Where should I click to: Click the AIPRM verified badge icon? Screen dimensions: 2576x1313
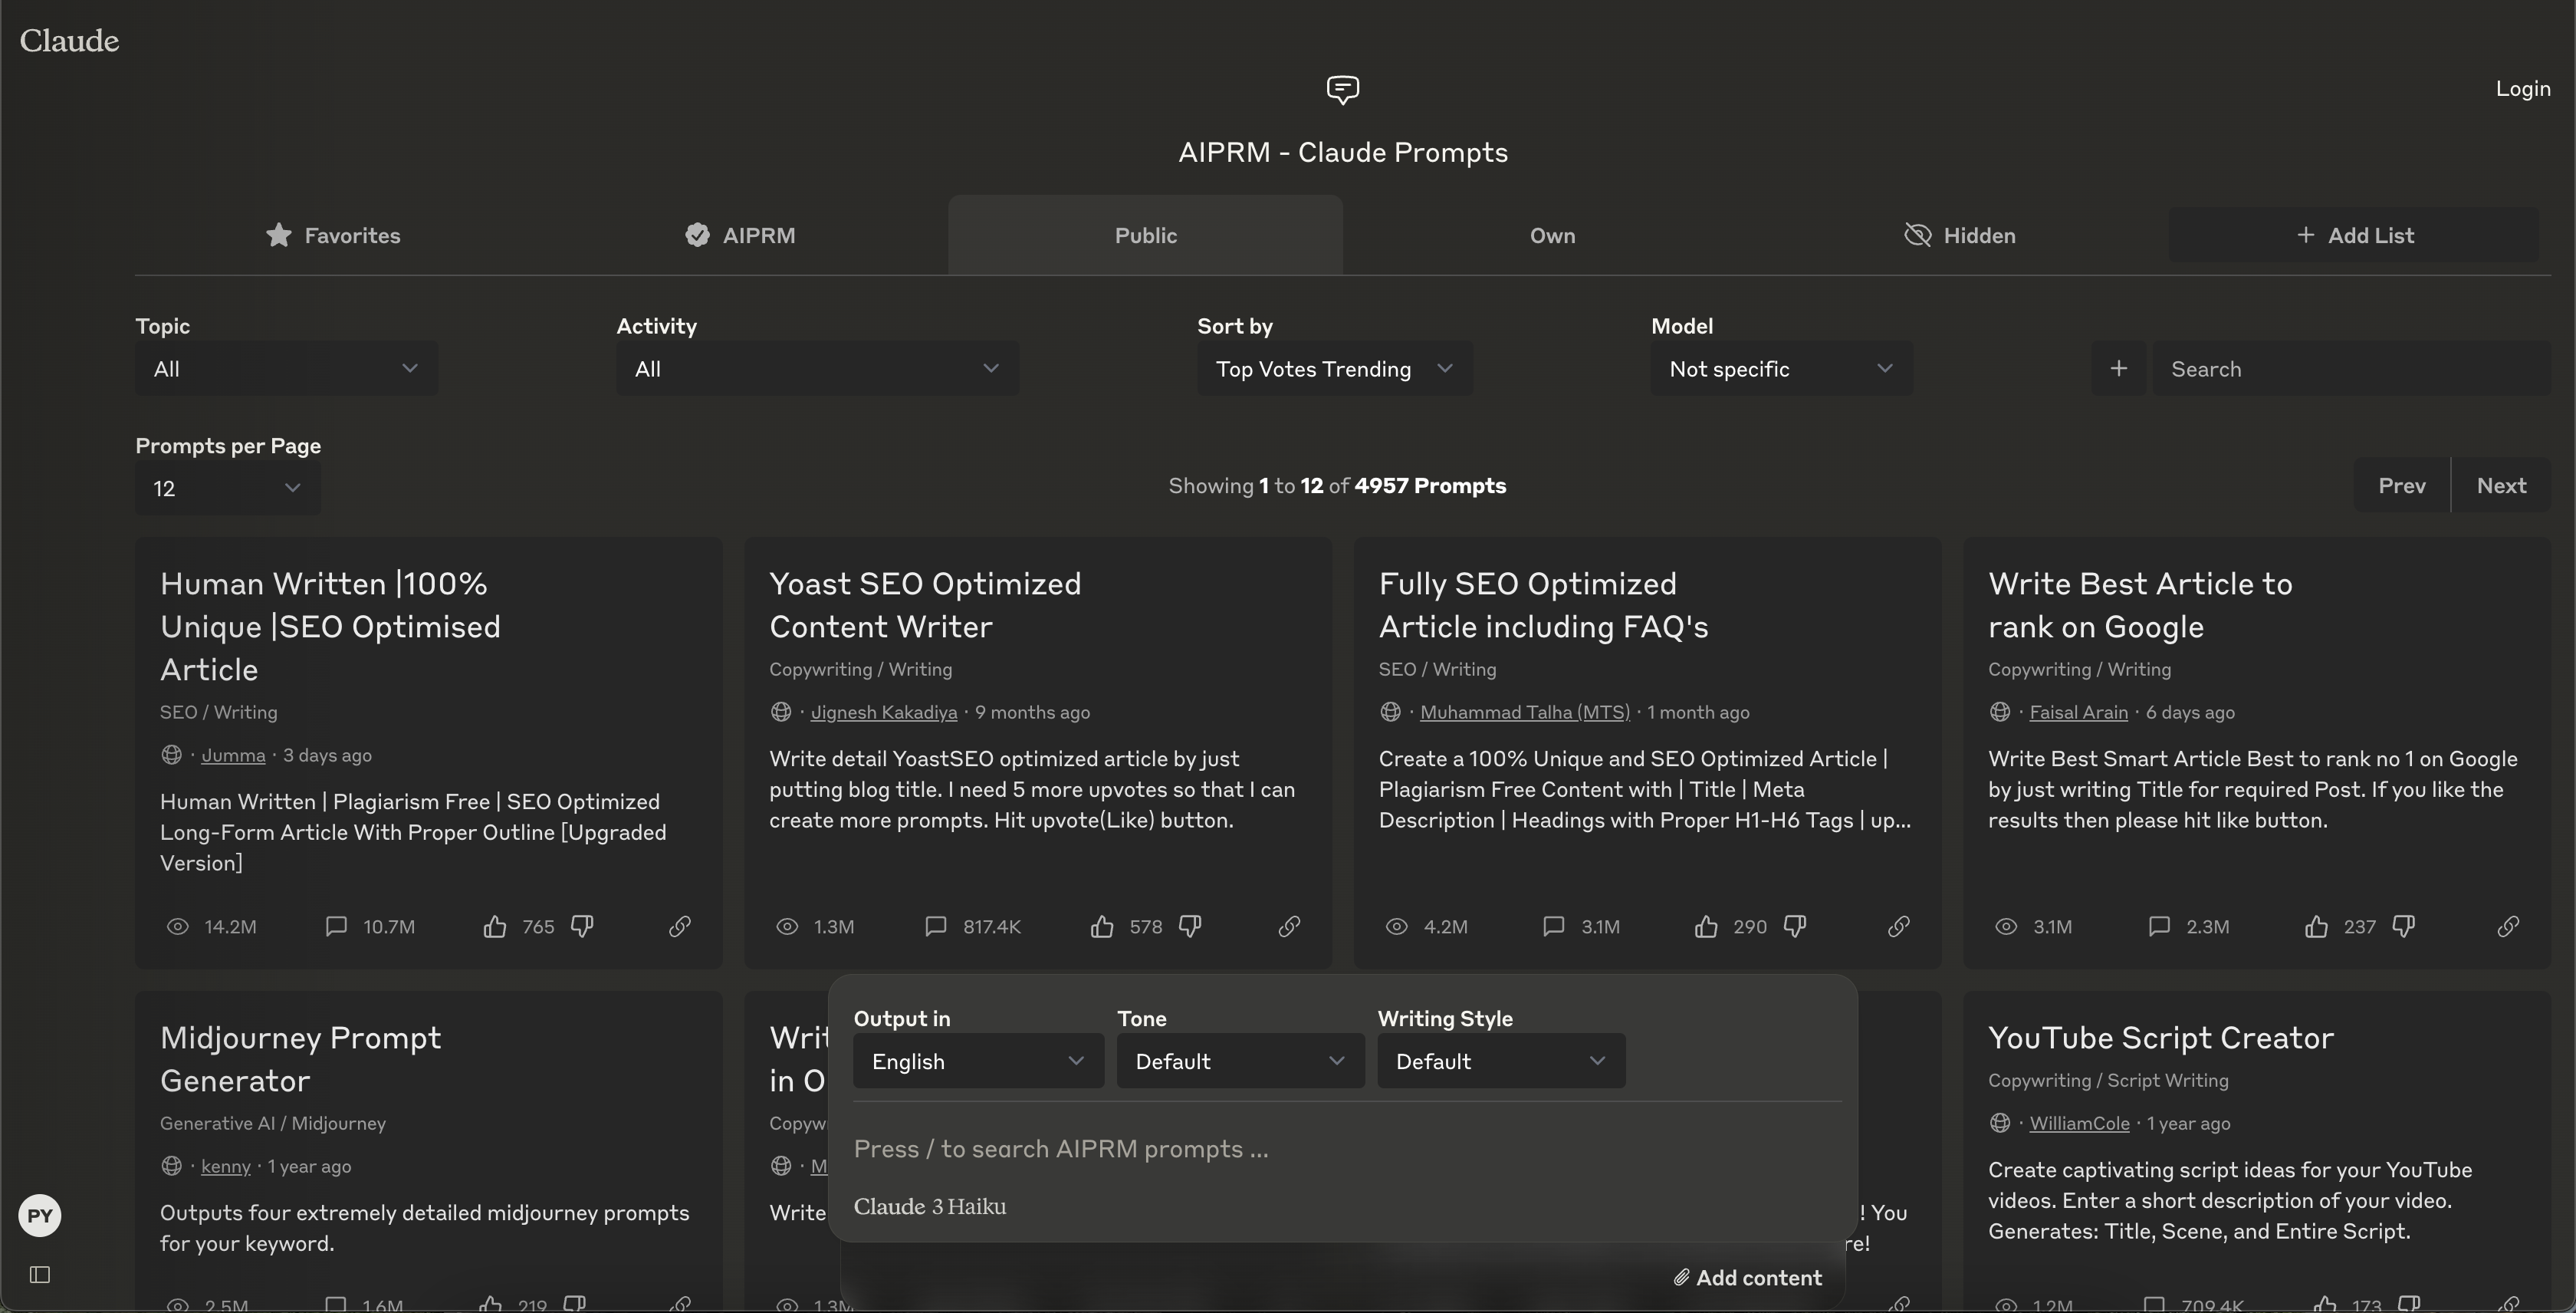click(x=696, y=235)
